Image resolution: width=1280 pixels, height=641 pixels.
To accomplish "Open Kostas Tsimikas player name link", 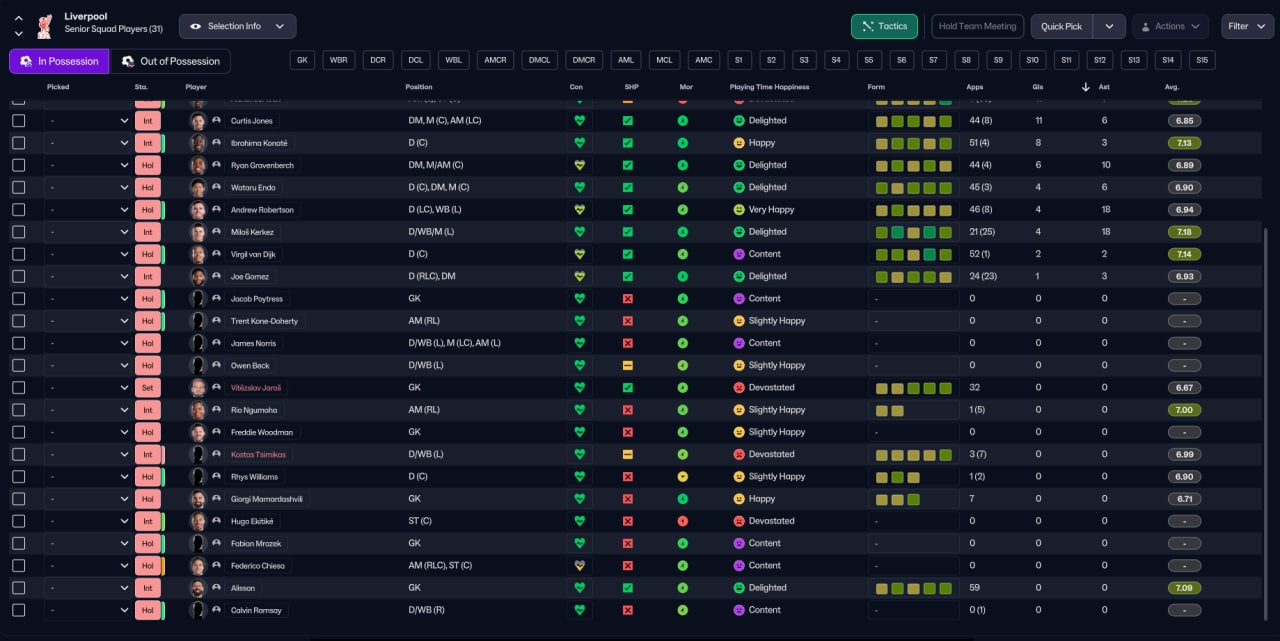I will [258, 454].
